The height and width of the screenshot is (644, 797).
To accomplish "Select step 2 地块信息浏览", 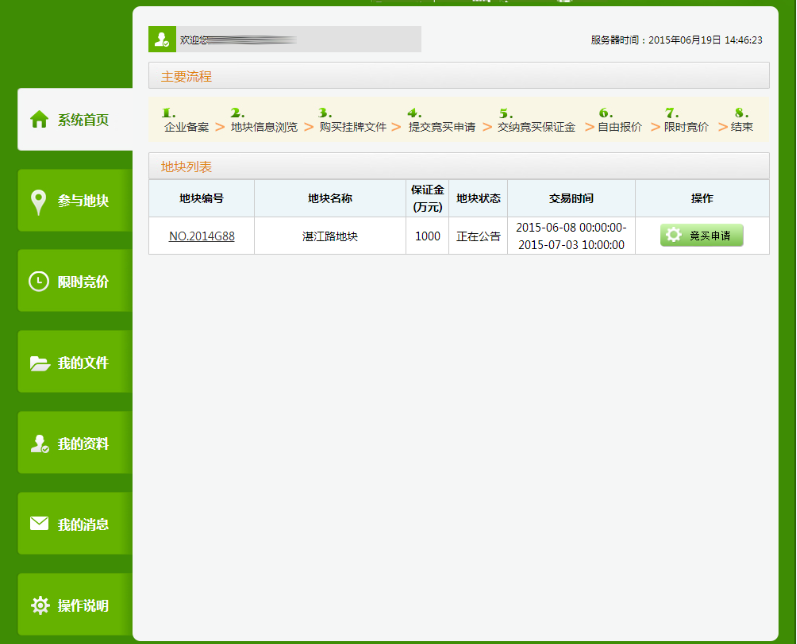I will pos(264,127).
